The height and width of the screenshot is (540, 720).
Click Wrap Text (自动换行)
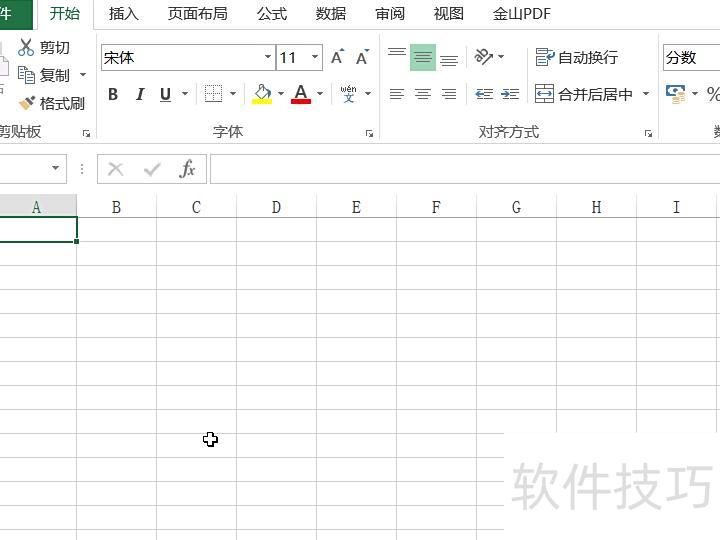[x=577, y=57]
